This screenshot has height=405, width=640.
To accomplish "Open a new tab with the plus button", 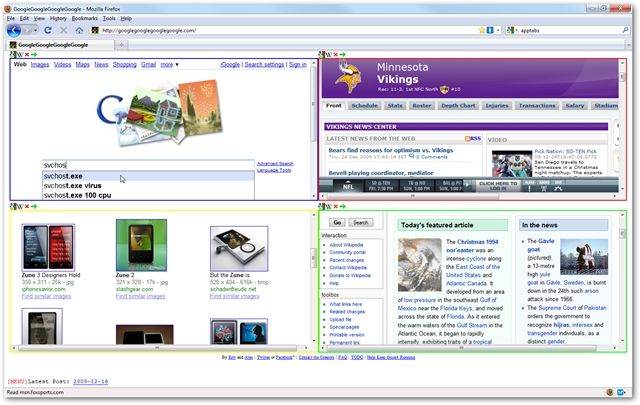I will 121,45.
